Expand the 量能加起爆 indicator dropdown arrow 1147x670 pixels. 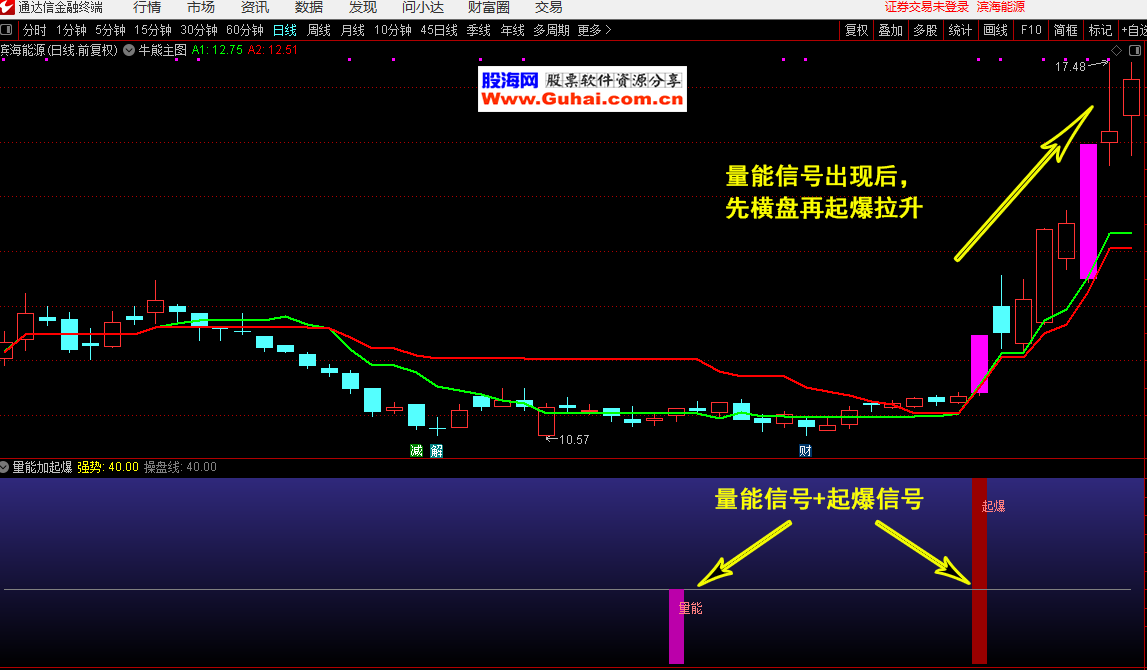pyautogui.click(x=5, y=467)
